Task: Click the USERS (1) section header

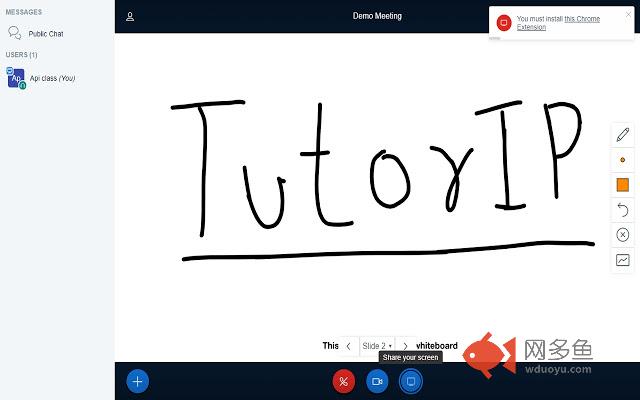Action: (x=21, y=55)
